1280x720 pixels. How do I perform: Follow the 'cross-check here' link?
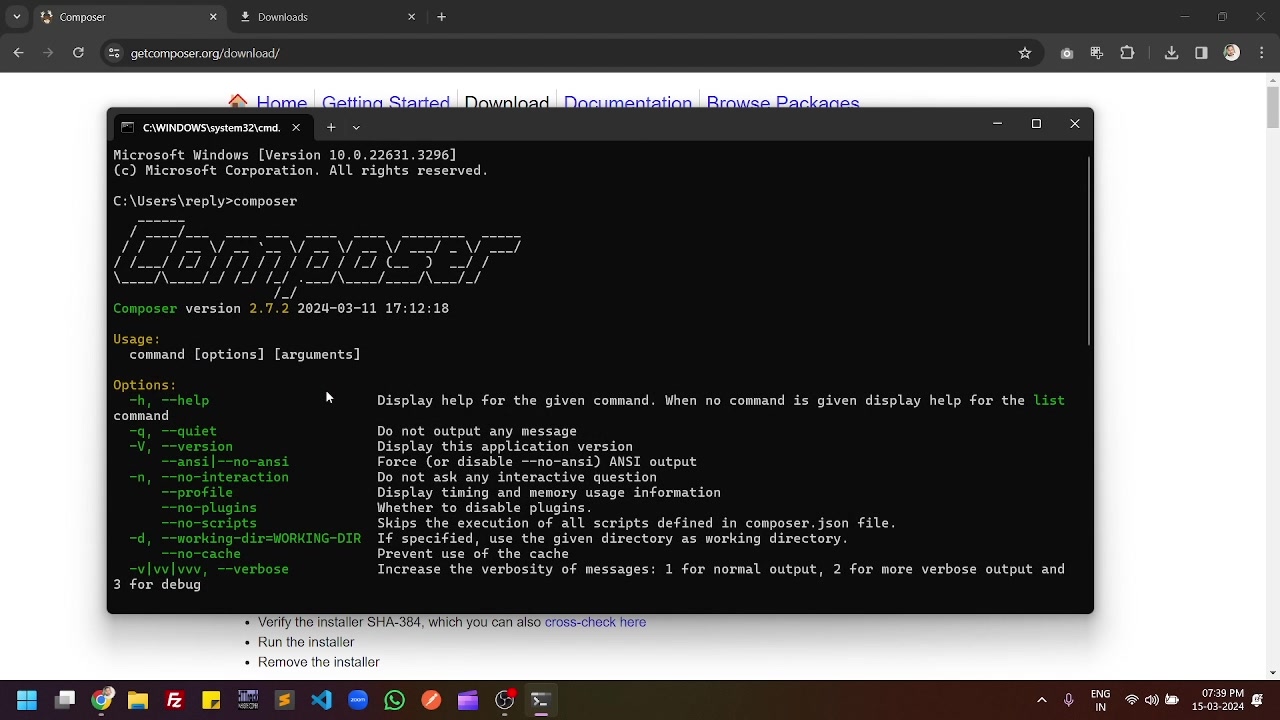595,622
